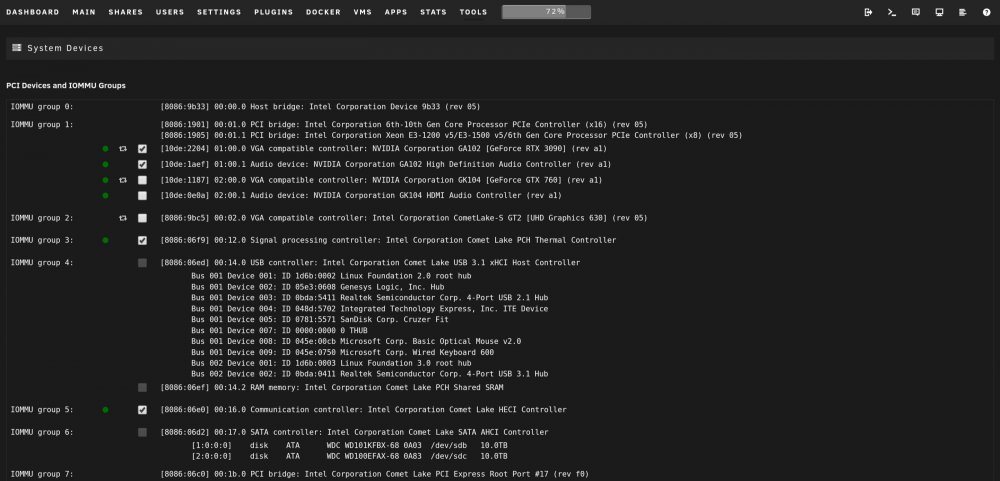Image resolution: width=1000 pixels, height=481 pixels.
Task: Click WDC WD100EFAX /dev/sdc disk row
Action: click(x=349, y=456)
